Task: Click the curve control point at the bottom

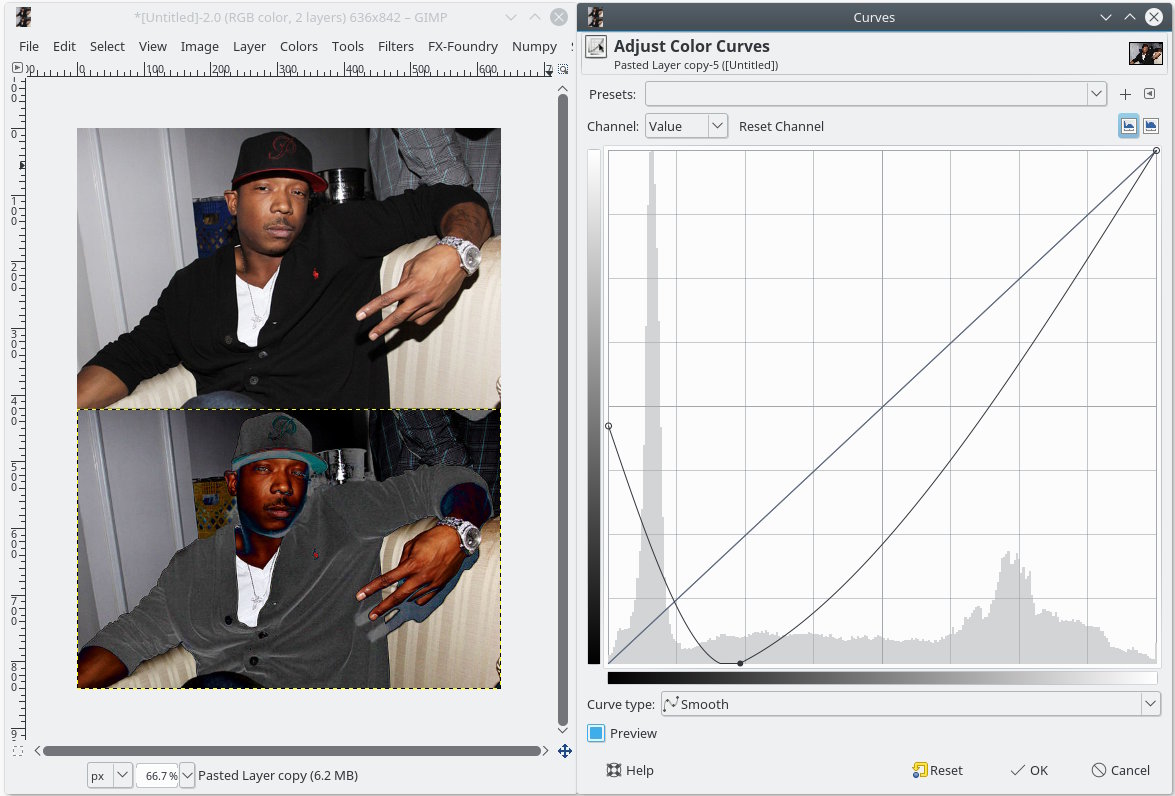Action: click(x=740, y=663)
